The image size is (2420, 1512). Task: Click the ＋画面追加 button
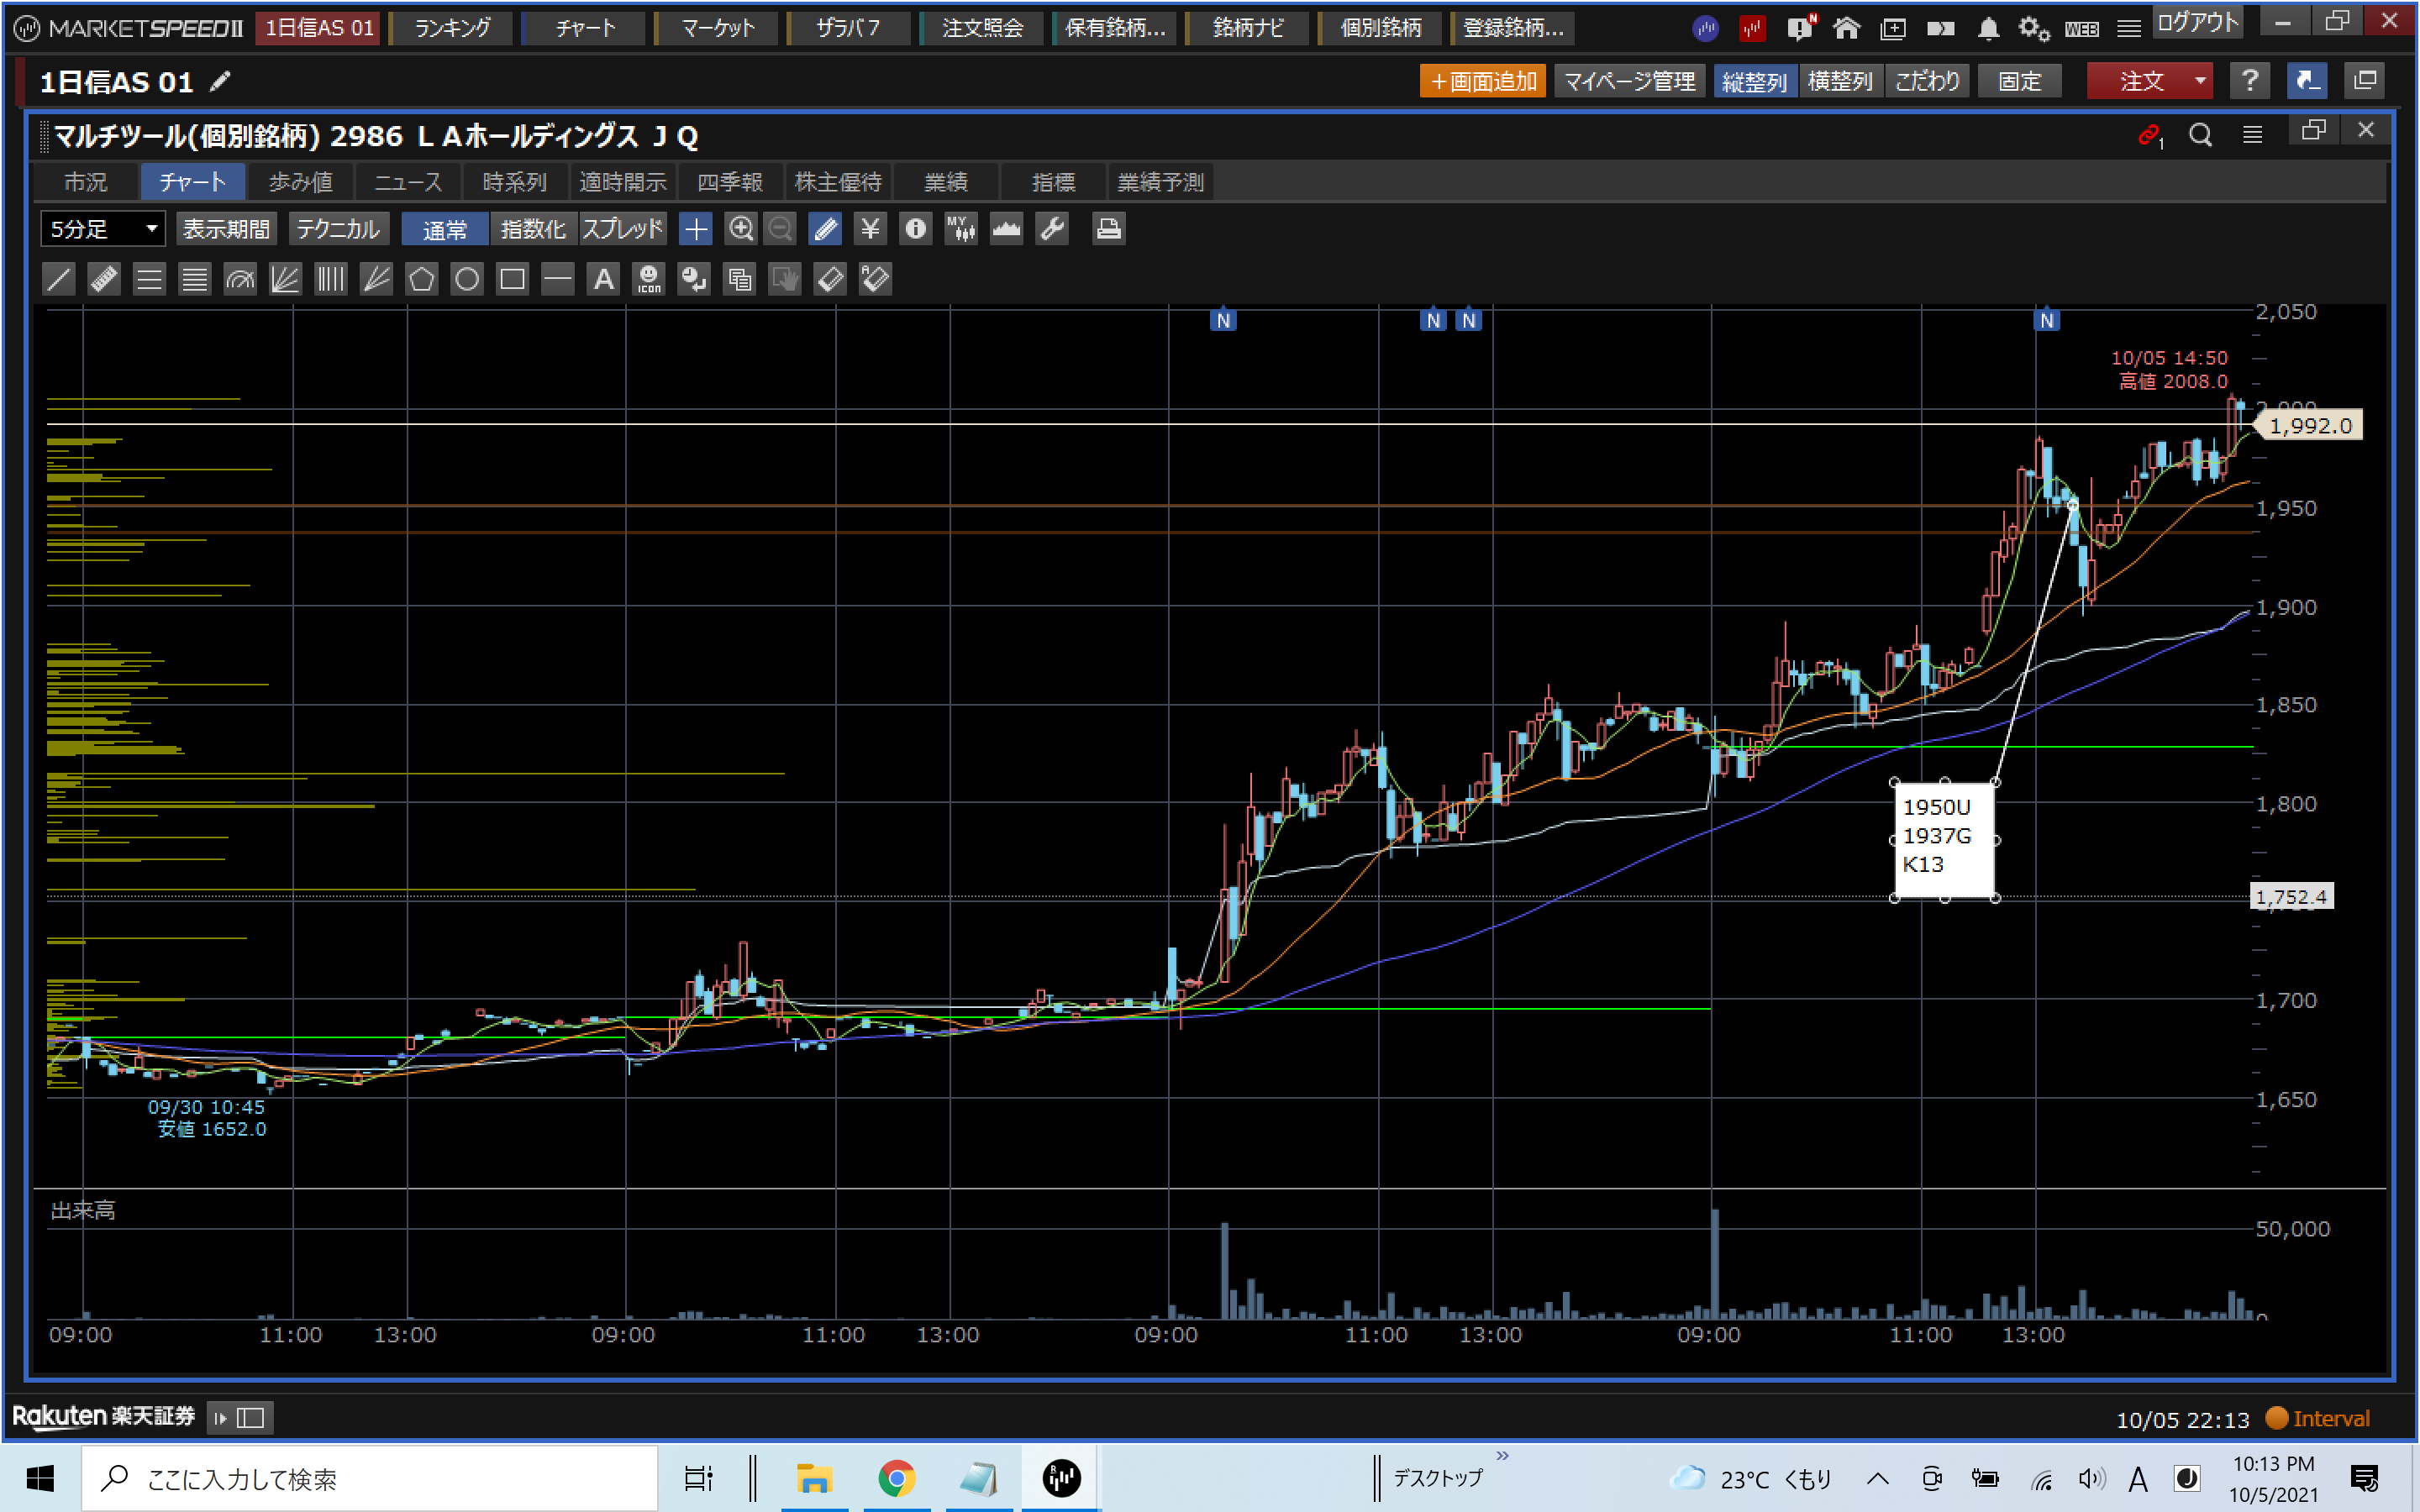pos(1482,81)
